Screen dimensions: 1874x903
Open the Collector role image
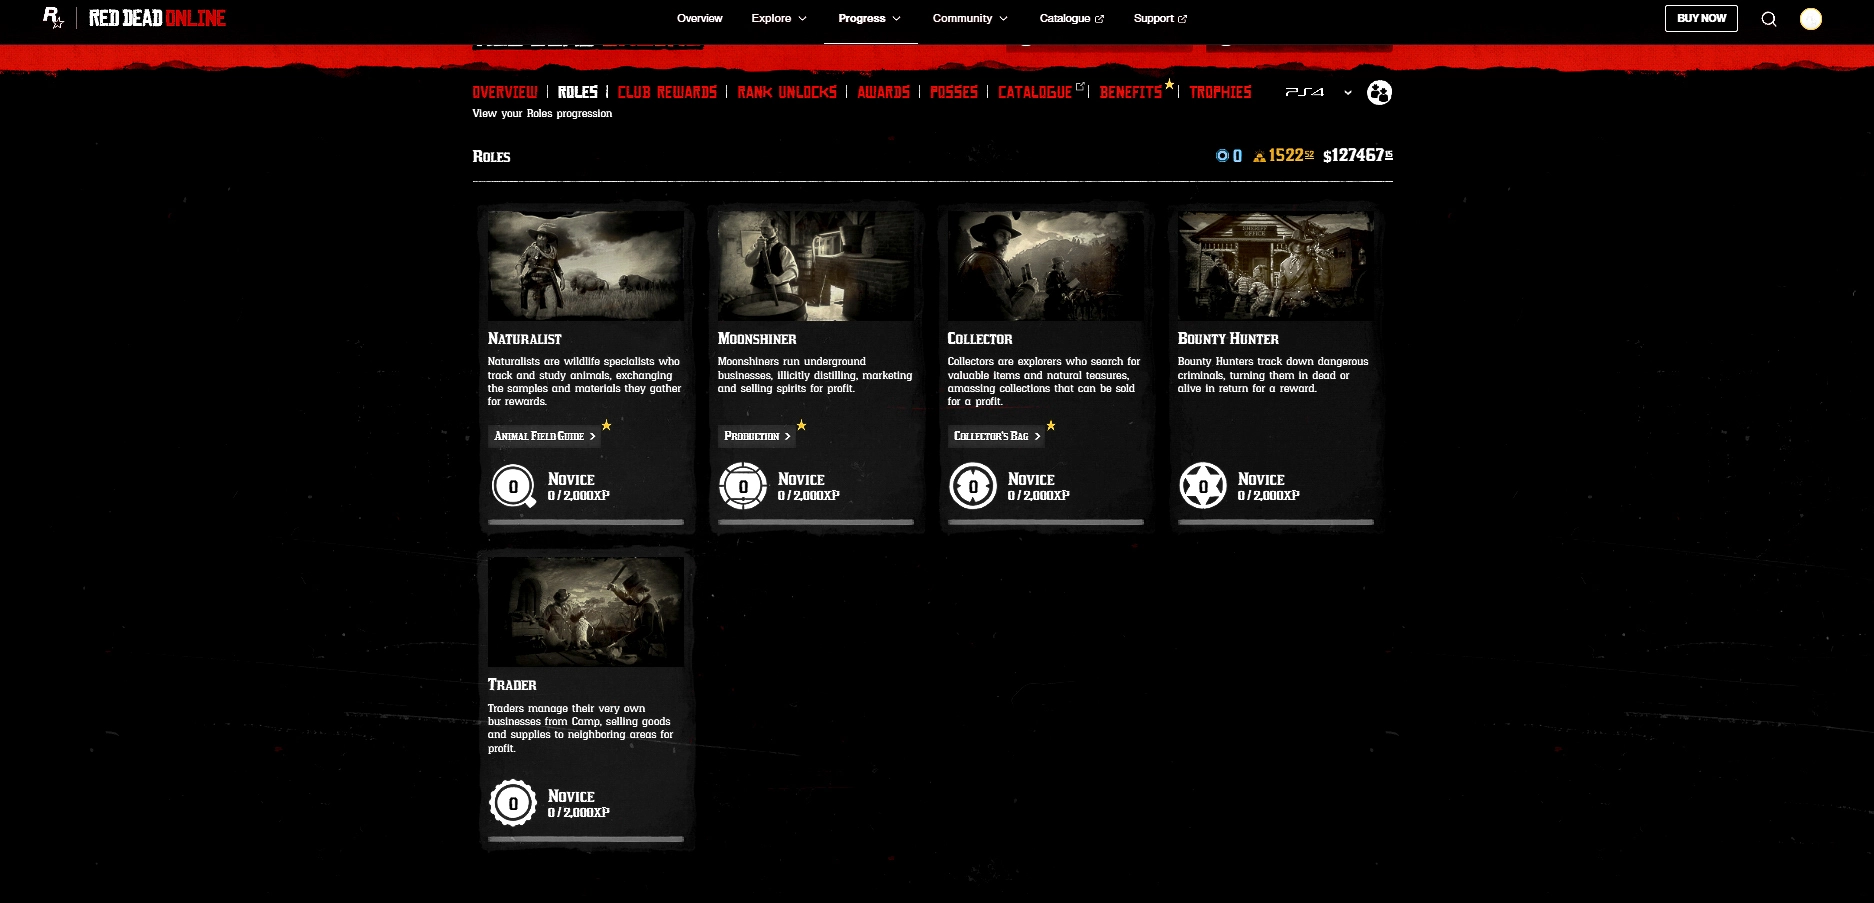[1046, 266]
